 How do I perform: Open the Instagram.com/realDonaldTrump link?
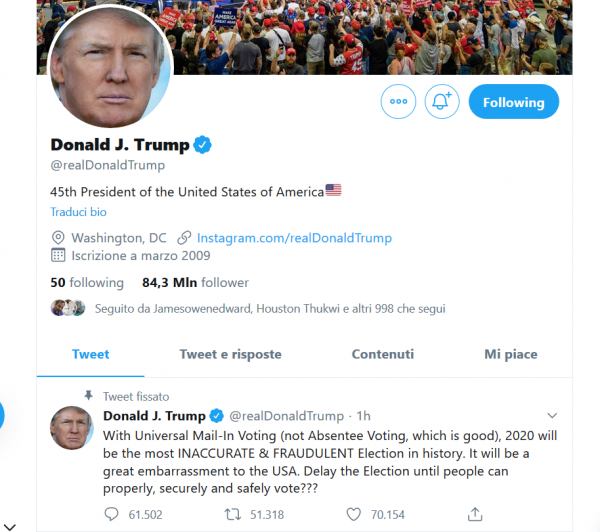pos(294,238)
